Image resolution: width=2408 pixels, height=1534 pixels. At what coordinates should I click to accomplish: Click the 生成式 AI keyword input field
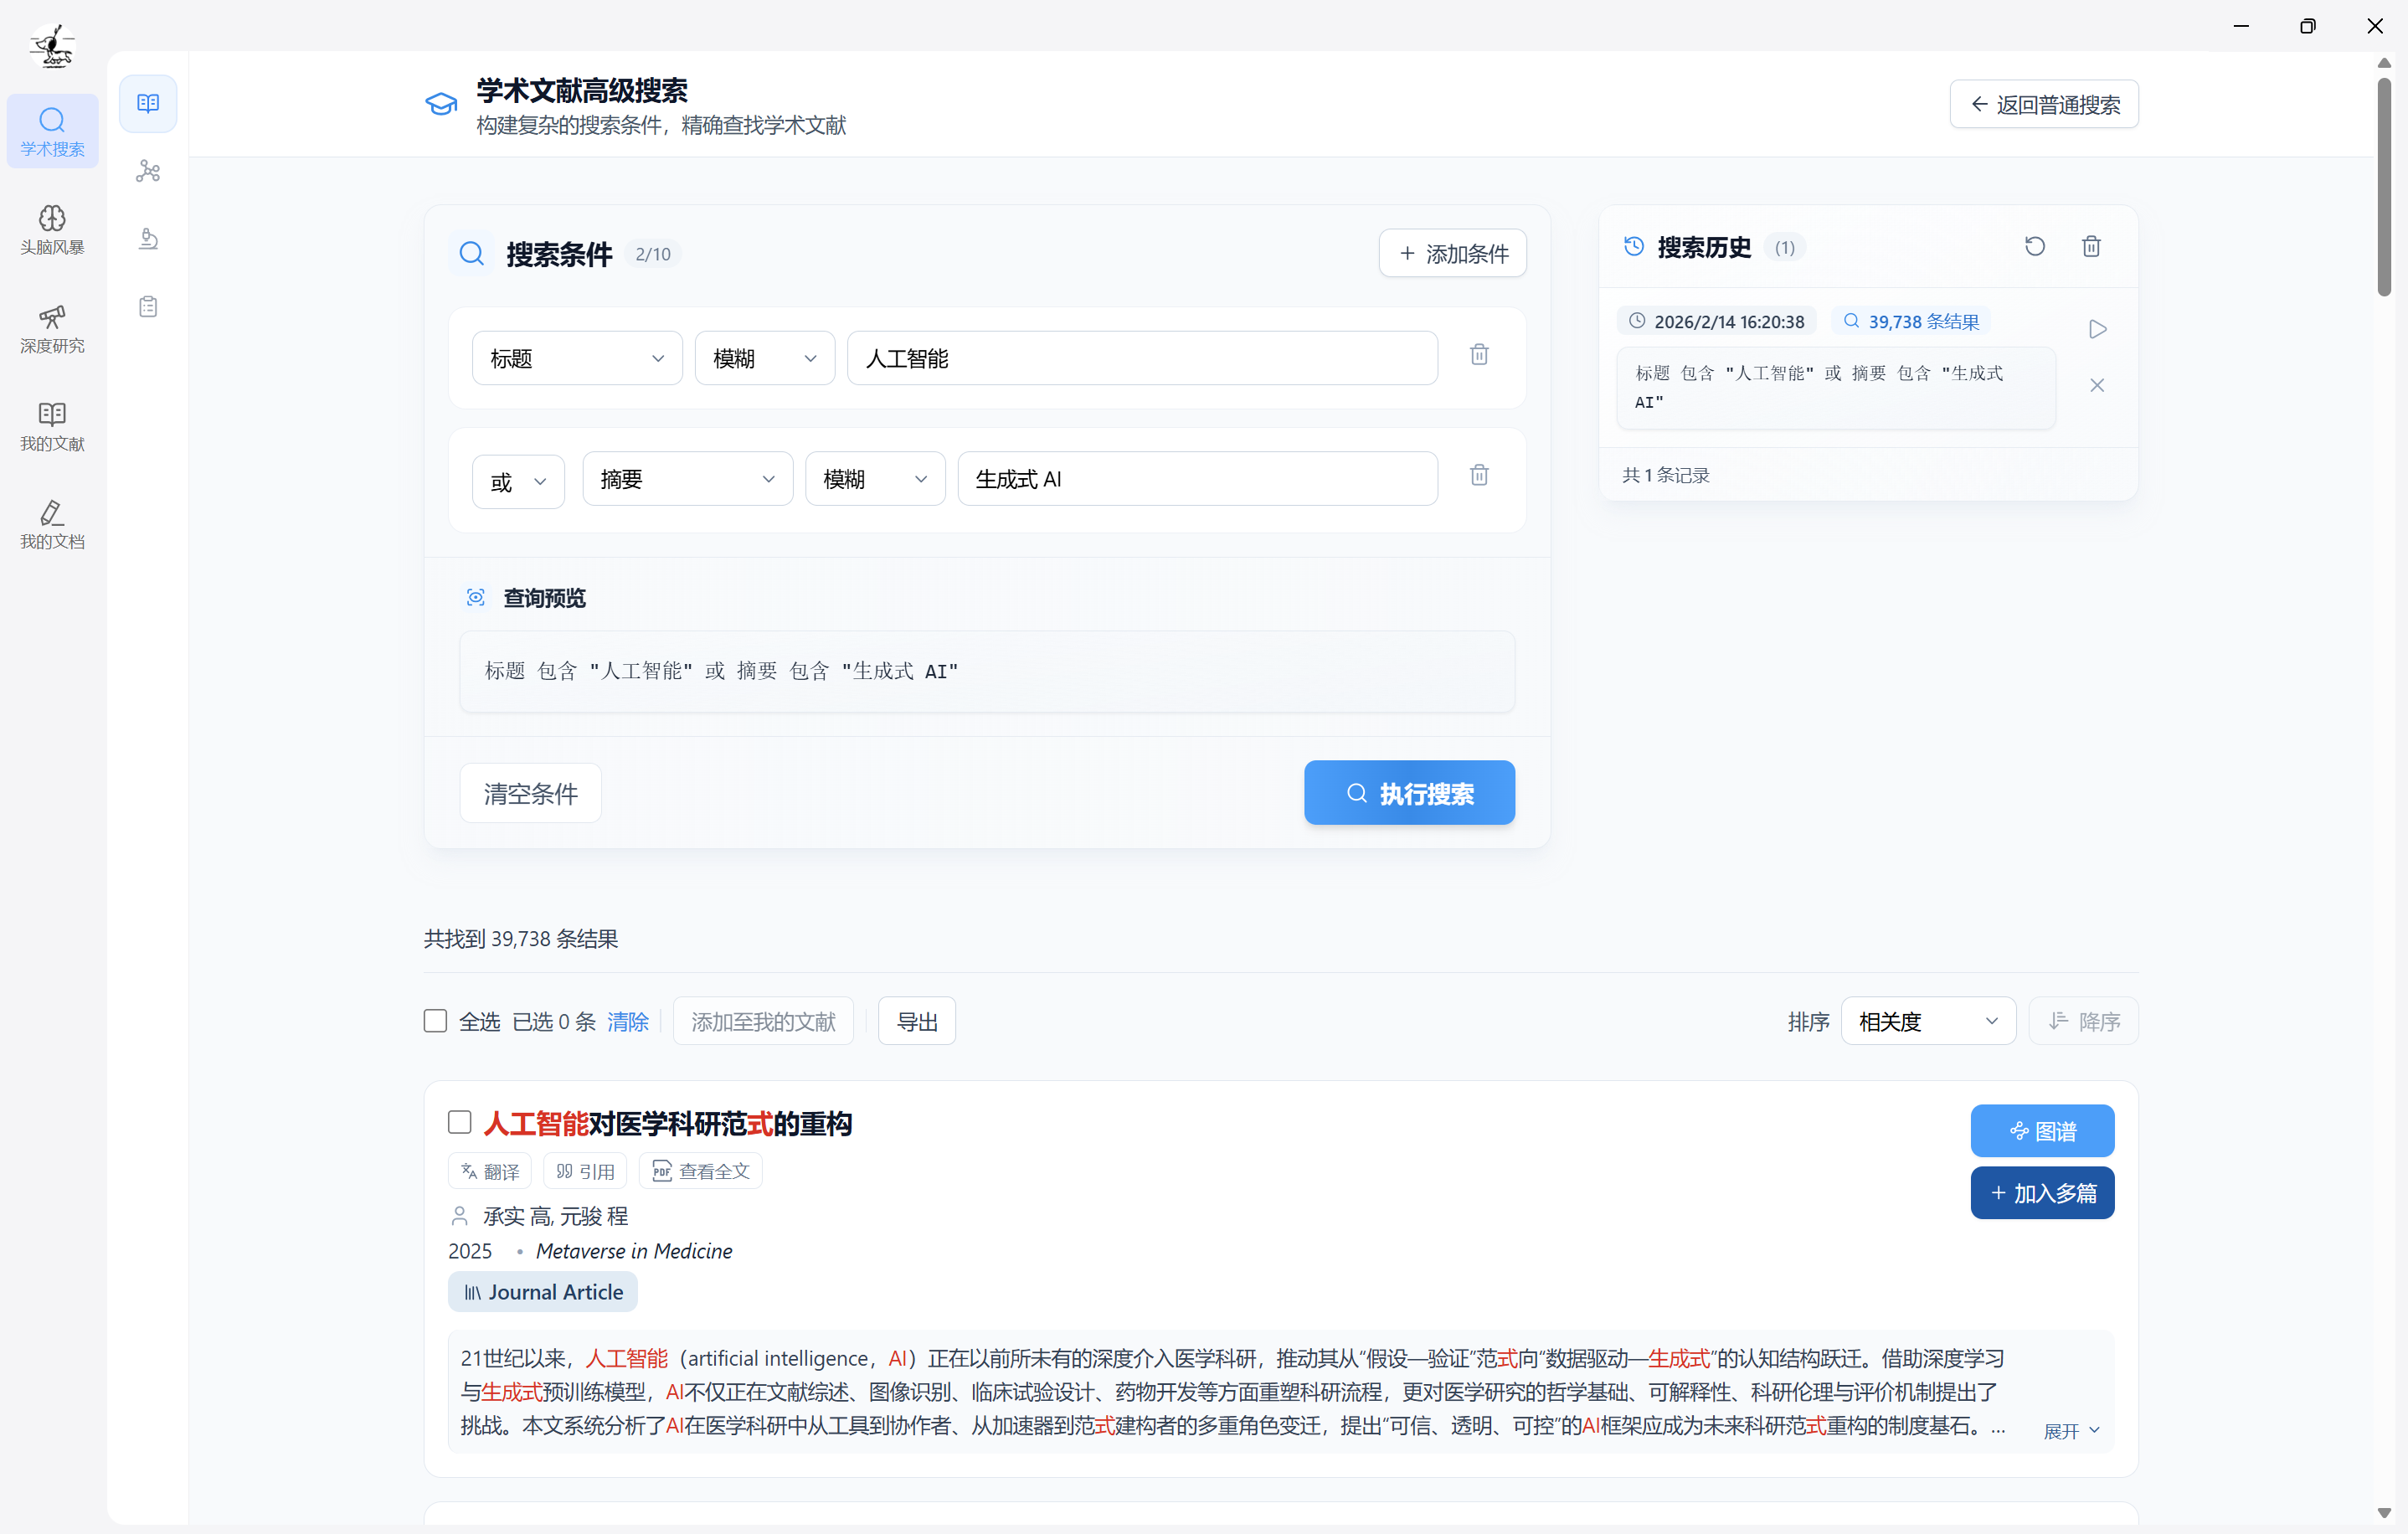[1196, 479]
